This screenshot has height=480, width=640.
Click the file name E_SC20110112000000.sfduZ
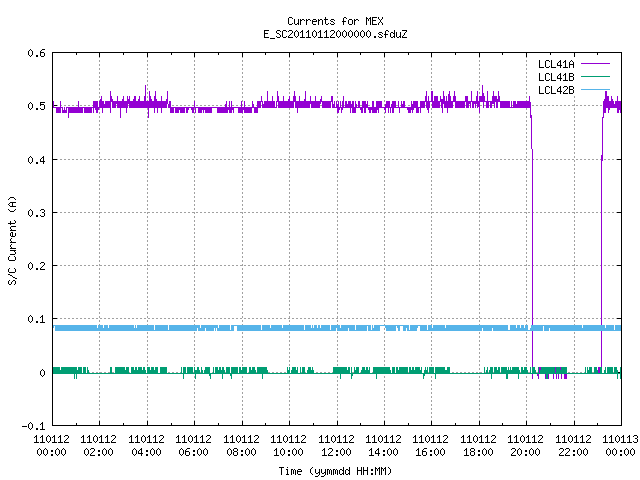[335, 34]
